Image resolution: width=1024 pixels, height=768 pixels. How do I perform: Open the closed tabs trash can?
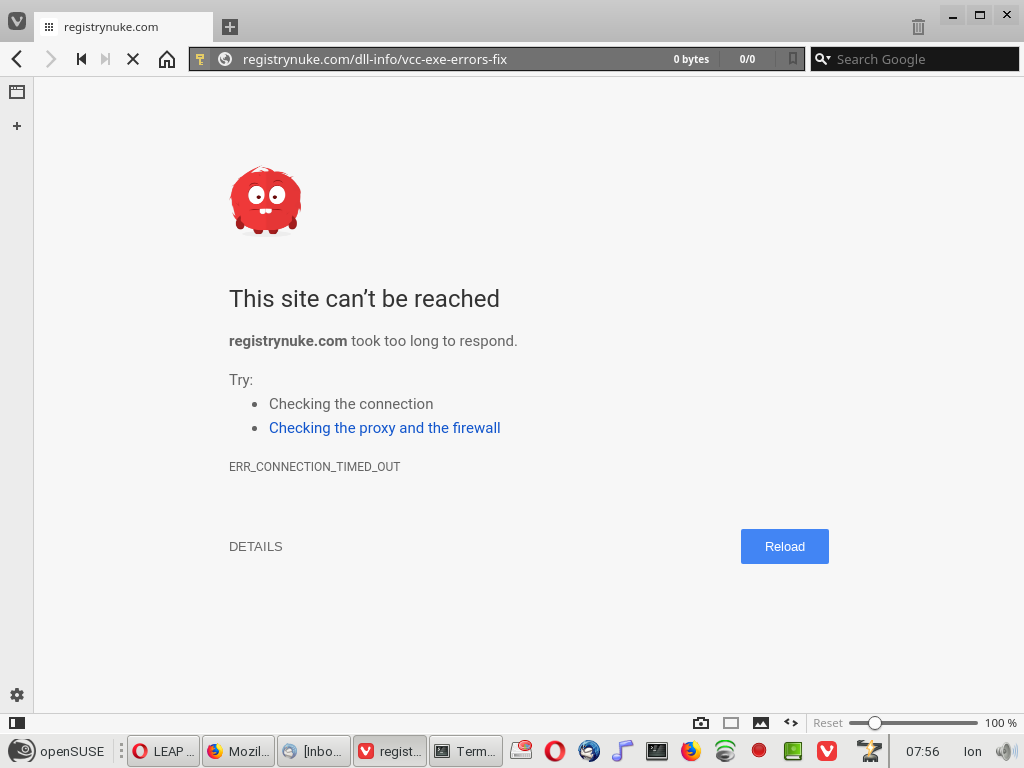pyautogui.click(x=918, y=27)
